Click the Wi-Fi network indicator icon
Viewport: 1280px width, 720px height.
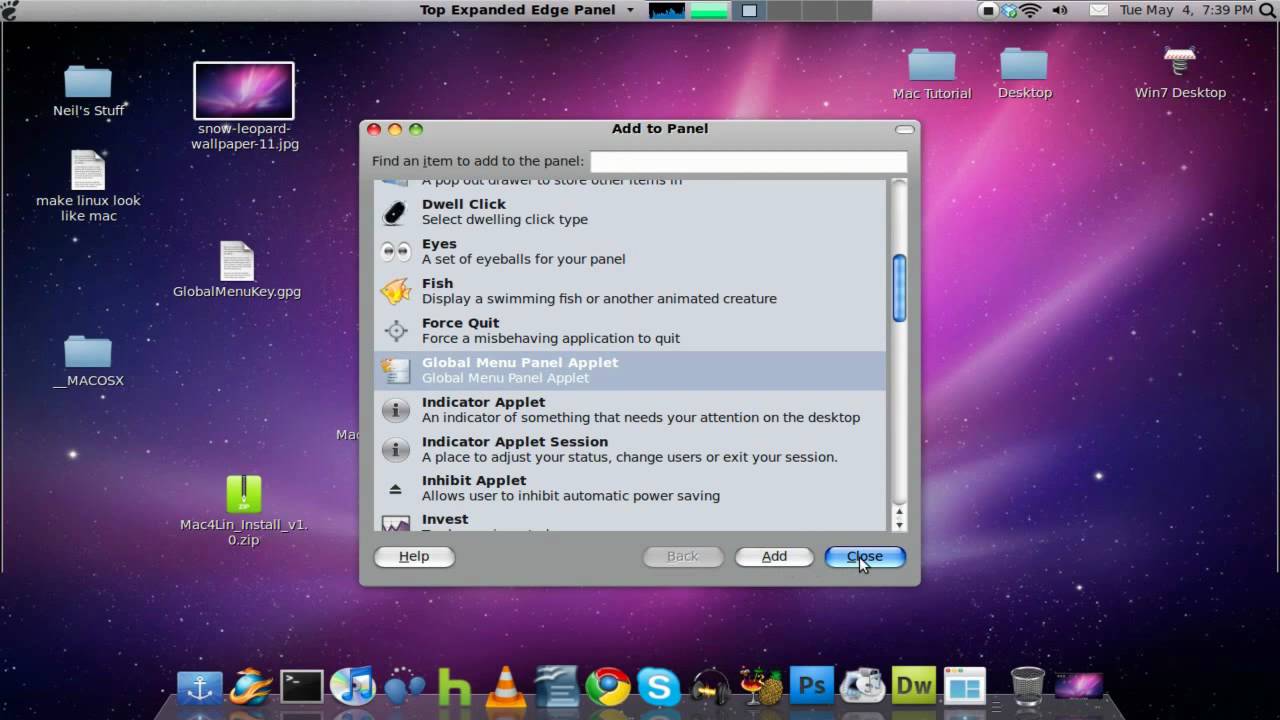tap(1031, 10)
